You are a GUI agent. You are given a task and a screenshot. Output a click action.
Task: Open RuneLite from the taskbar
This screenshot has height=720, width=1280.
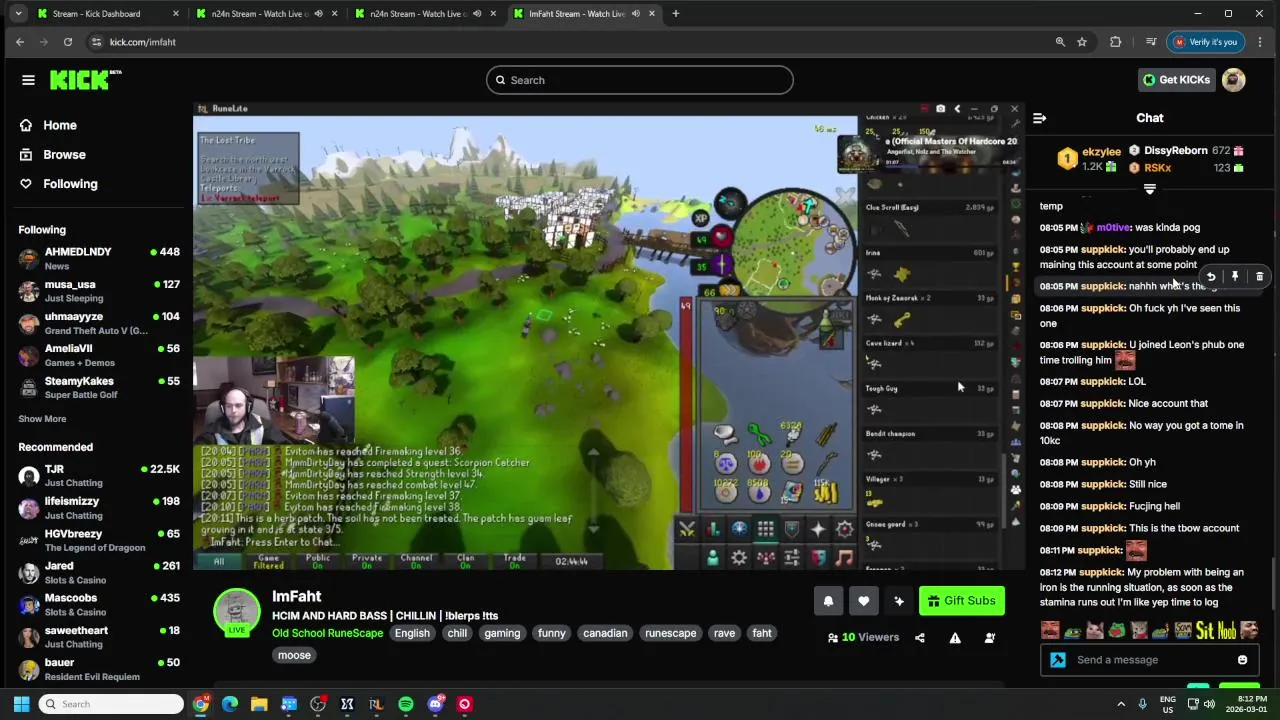point(376,704)
